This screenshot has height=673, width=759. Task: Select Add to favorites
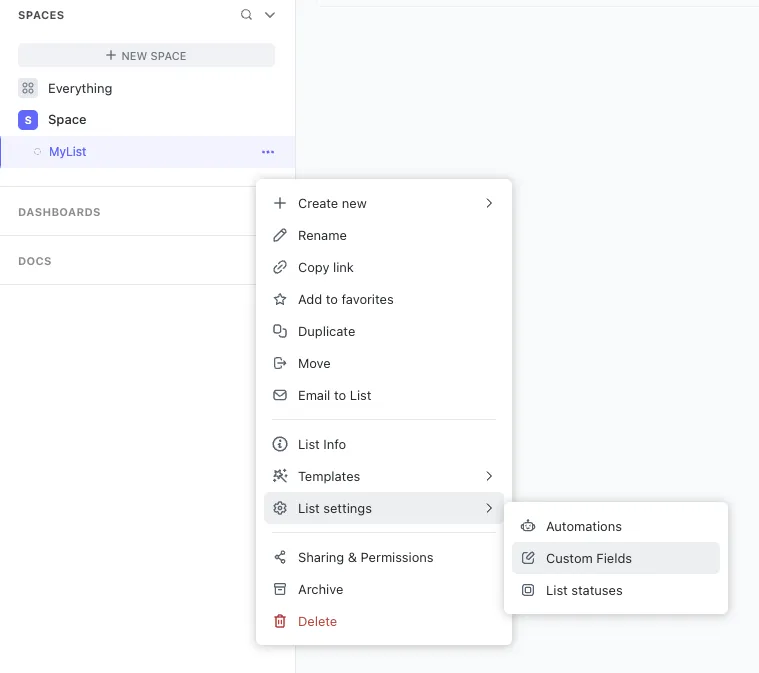(x=383, y=299)
